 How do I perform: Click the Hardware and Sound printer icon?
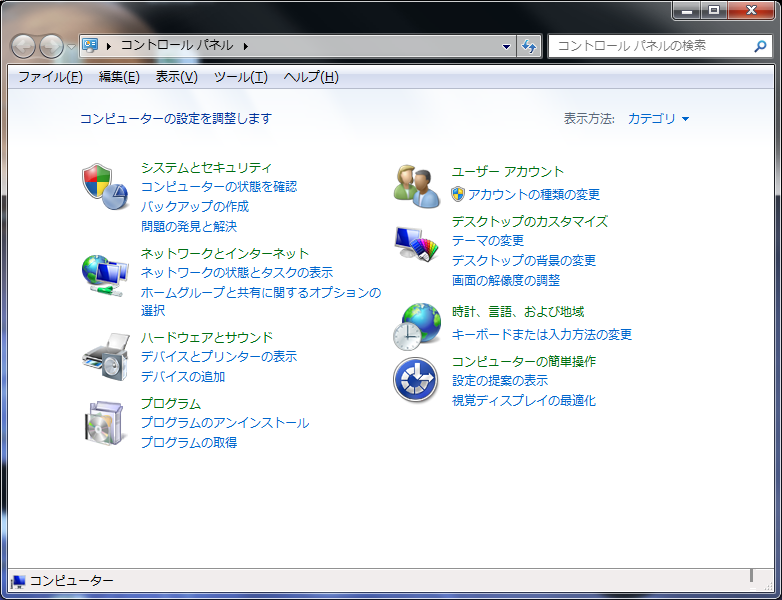pyautogui.click(x=104, y=357)
